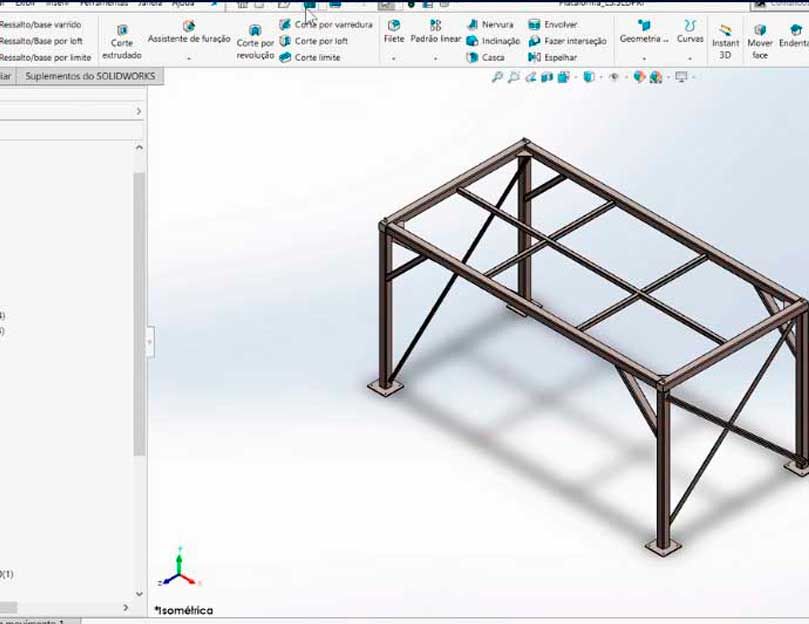Viewport: 809px width, 624px height.
Task: Activate the Nervura rib tool
Action: [490, 24]
